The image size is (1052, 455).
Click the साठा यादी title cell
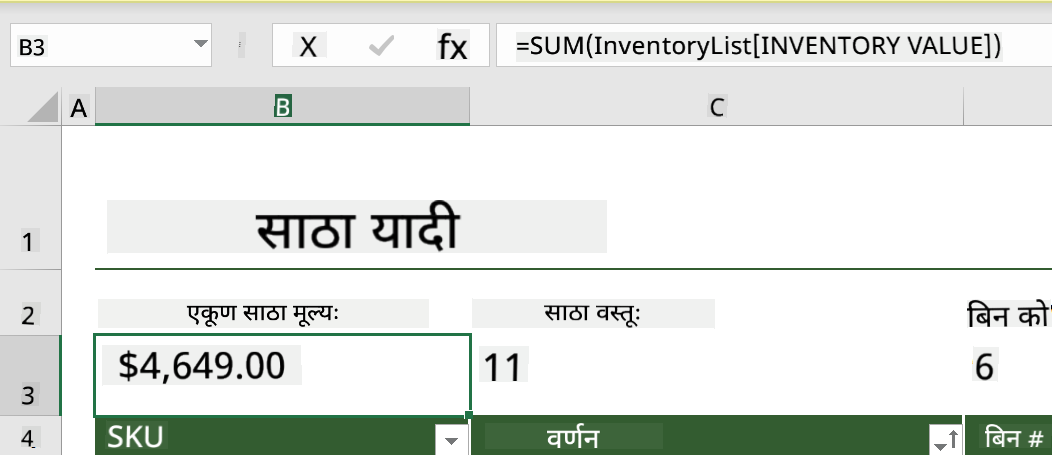pos(357,227)
